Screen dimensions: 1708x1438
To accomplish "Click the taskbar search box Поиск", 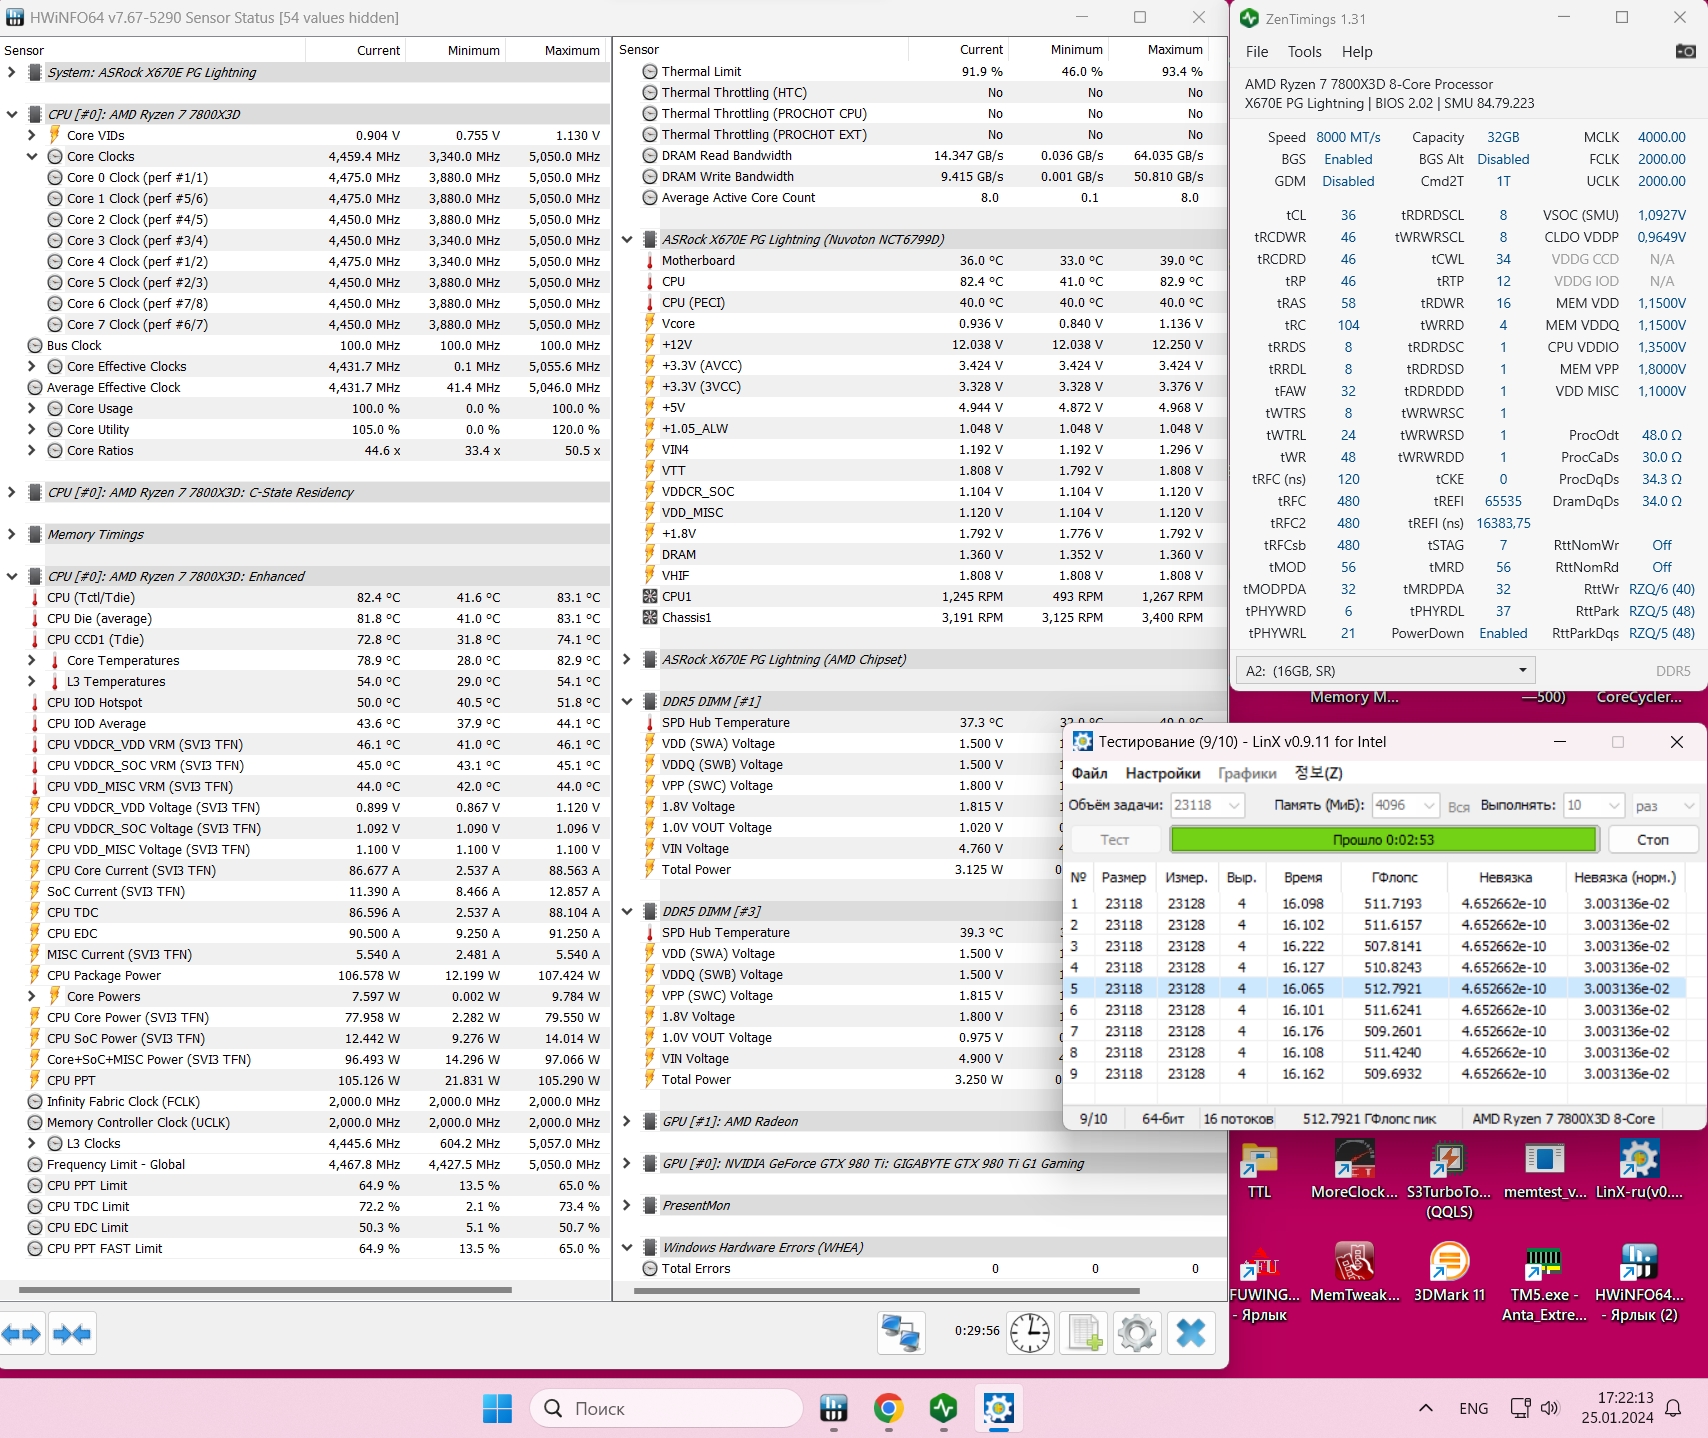I will pos(666,1408).
